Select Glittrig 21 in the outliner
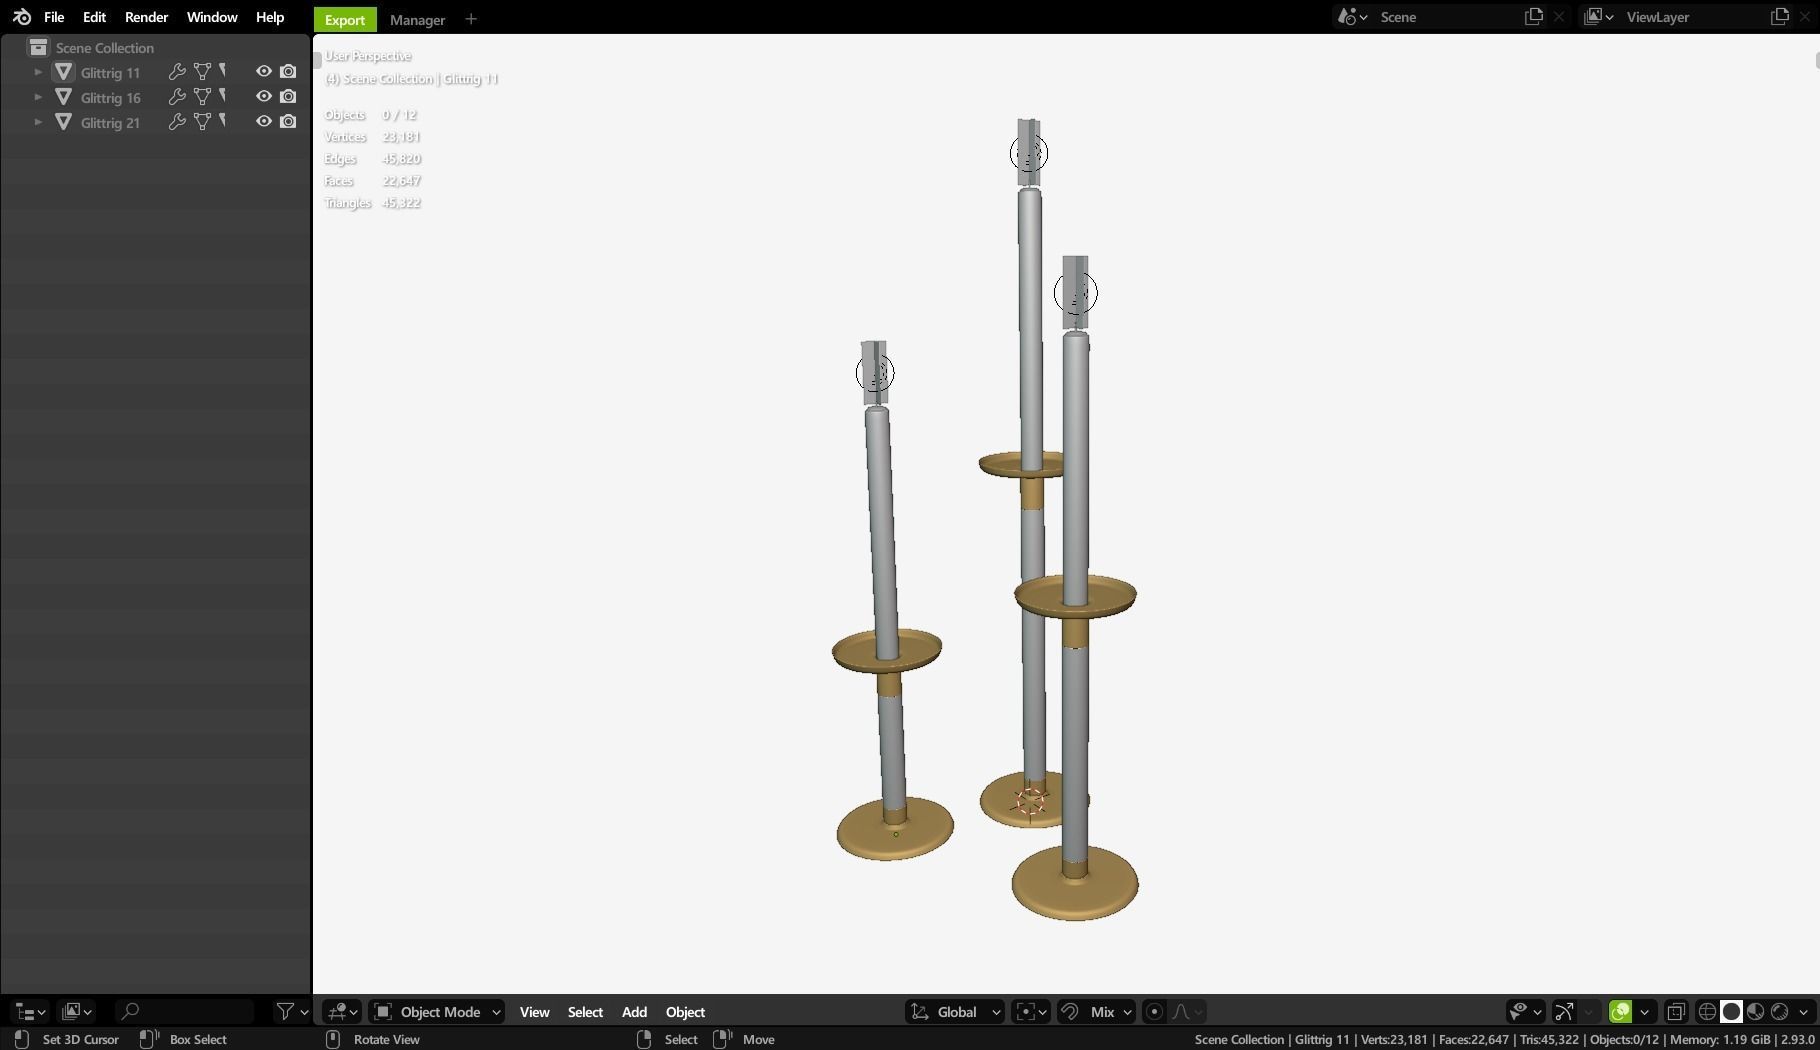This screenshot has width=1820, height=1050. click(110, 122)
